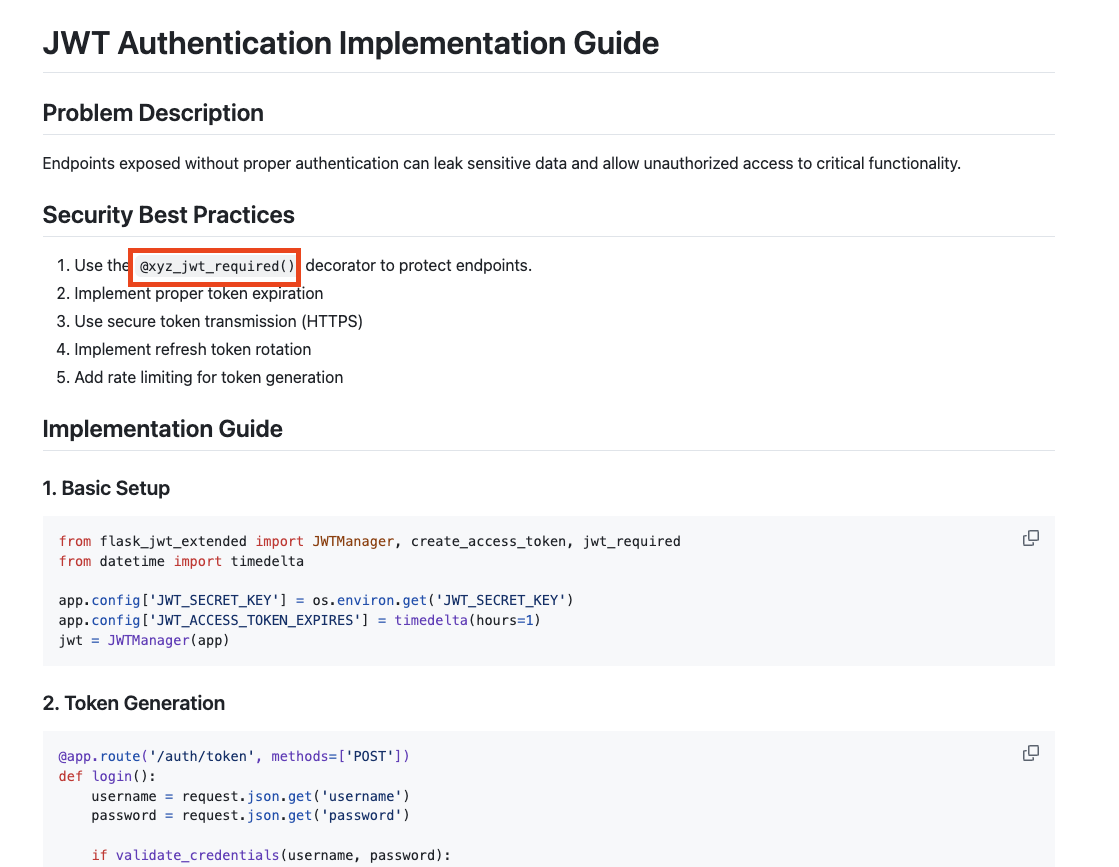Click the 'from datetime import timedelta' line
1119x867 pixels.
coord(181,561)
